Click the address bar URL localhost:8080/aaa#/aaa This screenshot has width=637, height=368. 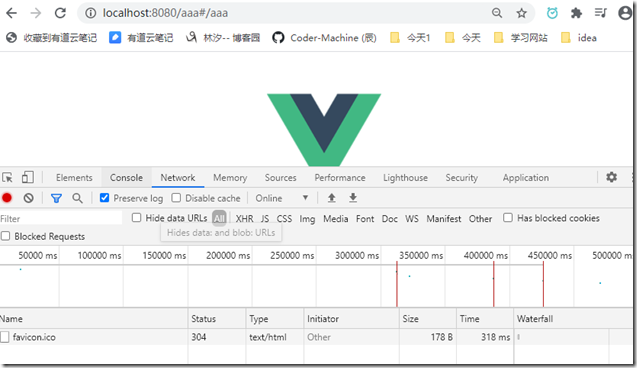(165, 13)
